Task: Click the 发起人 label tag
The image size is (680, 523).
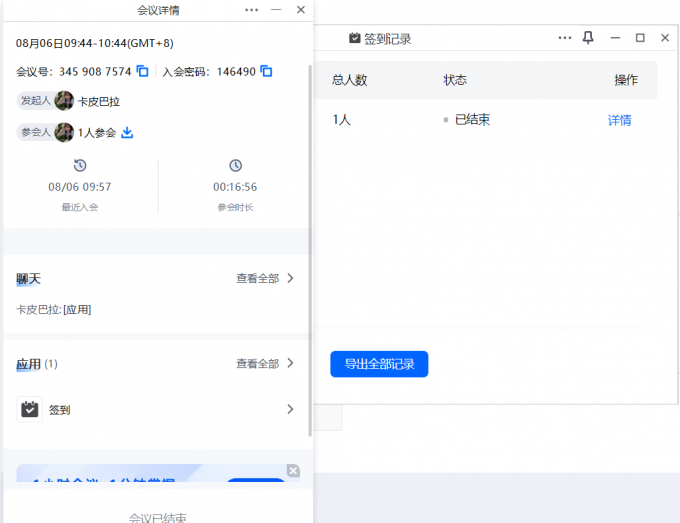Action: pos(36,101)
